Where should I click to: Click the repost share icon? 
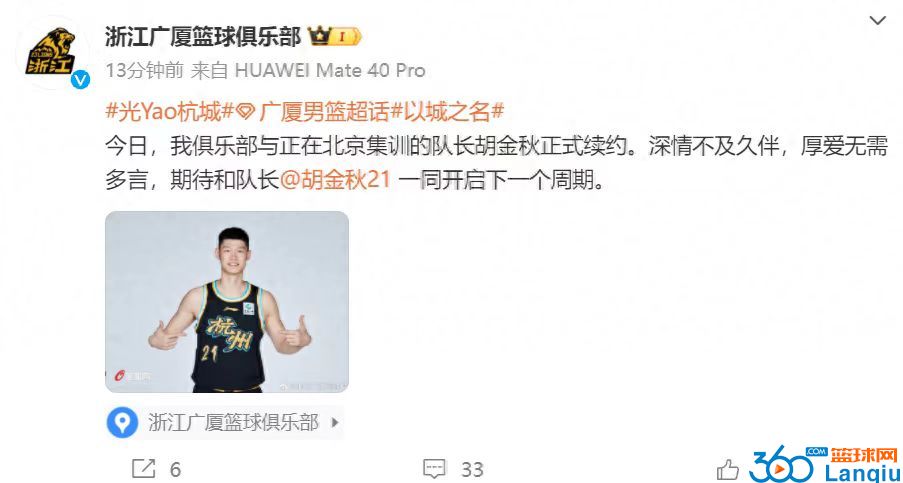(x=143, y=469)
